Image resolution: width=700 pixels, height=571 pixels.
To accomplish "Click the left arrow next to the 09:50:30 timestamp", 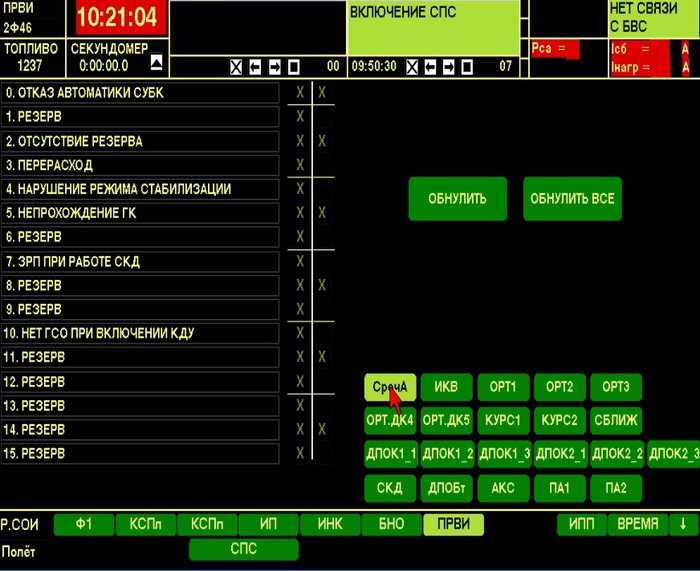I will [x=430, y=67].
